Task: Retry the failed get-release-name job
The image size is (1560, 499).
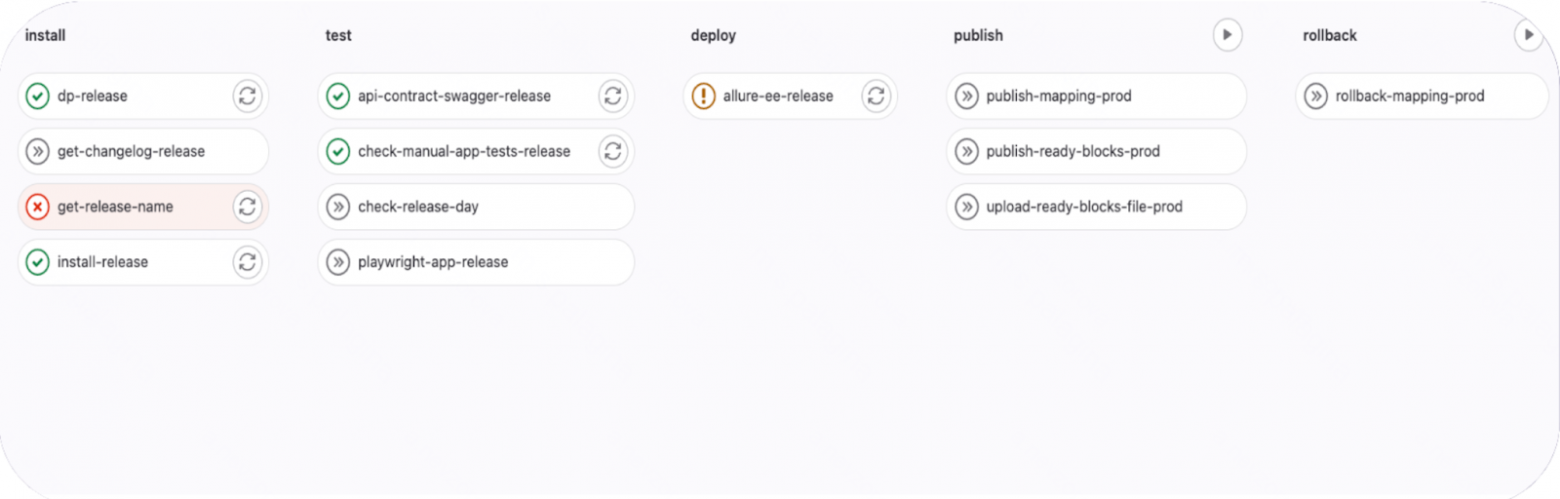Action: click(x=247, y=207)
